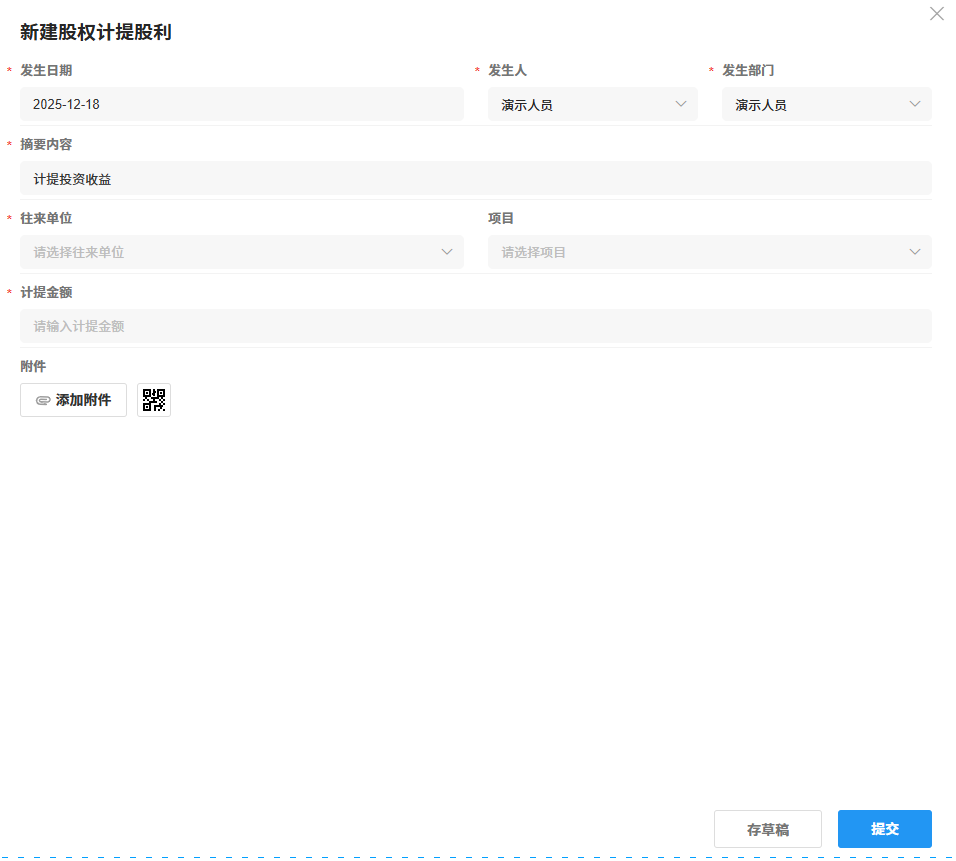Expand the 发生人 dropdown arrow
956x861 pixels.
tap(681, 104)
